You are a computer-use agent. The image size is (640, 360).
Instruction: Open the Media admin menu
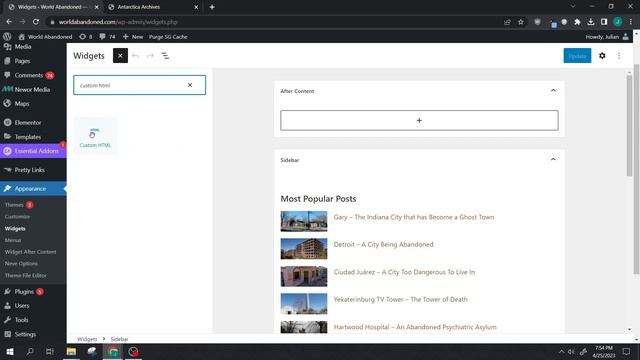tap(23, 47)
